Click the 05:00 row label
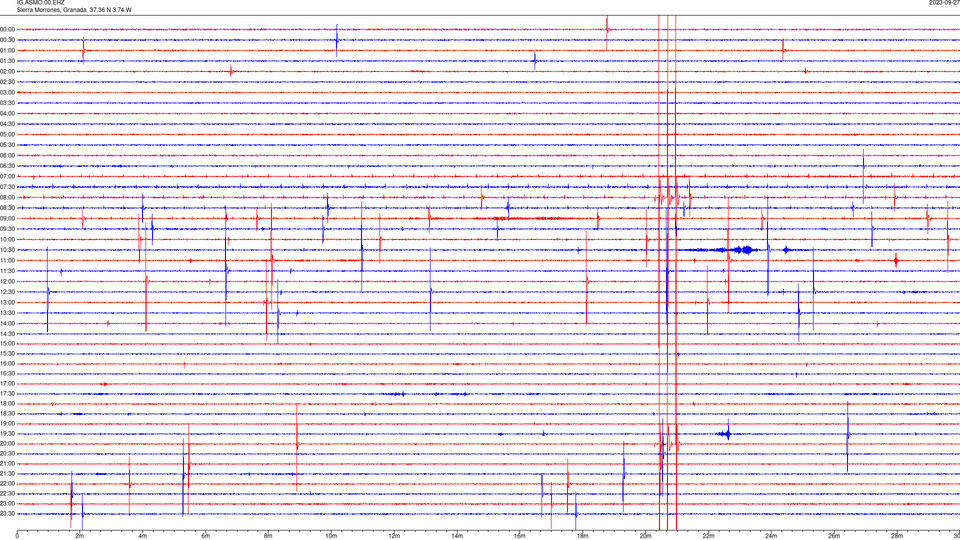Screen dimensions: 960x540 tap(8, 134)
